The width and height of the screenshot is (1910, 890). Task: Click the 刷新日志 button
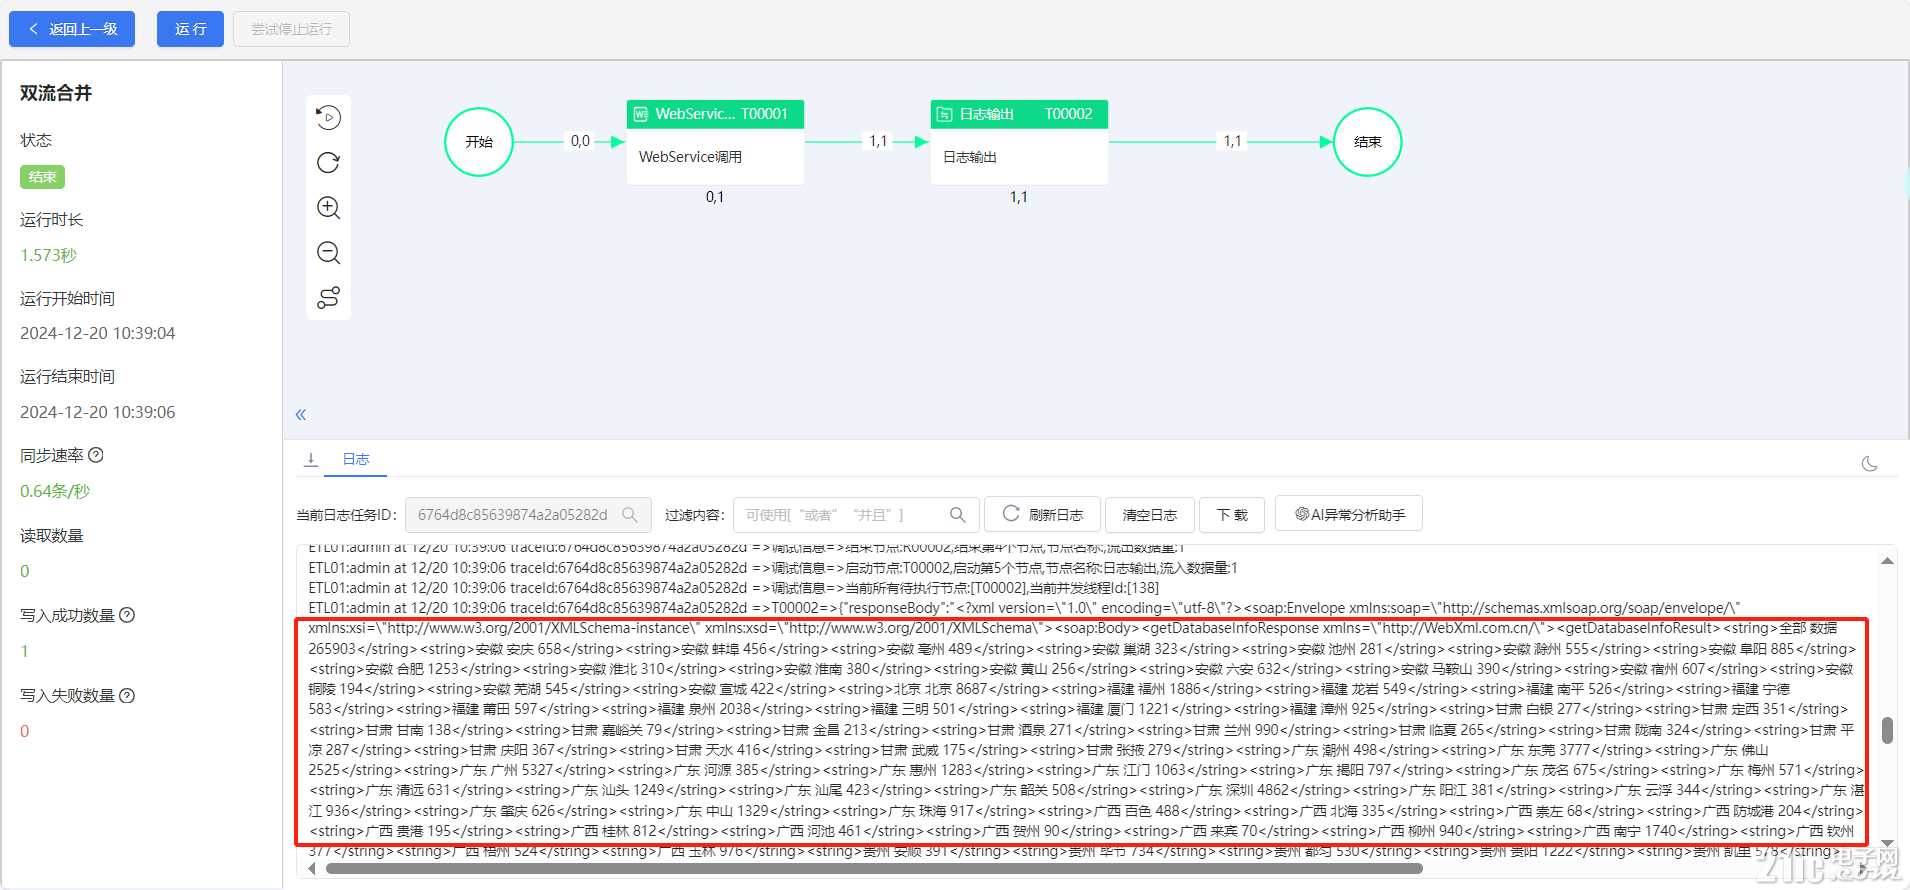[x=1042, y=515]
